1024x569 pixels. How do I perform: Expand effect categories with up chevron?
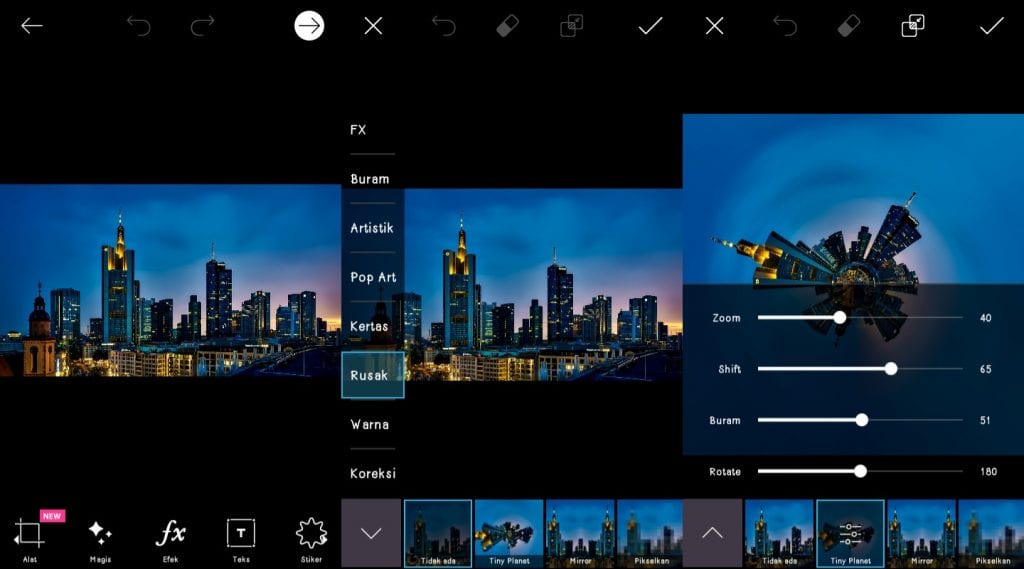coord(712,533)
